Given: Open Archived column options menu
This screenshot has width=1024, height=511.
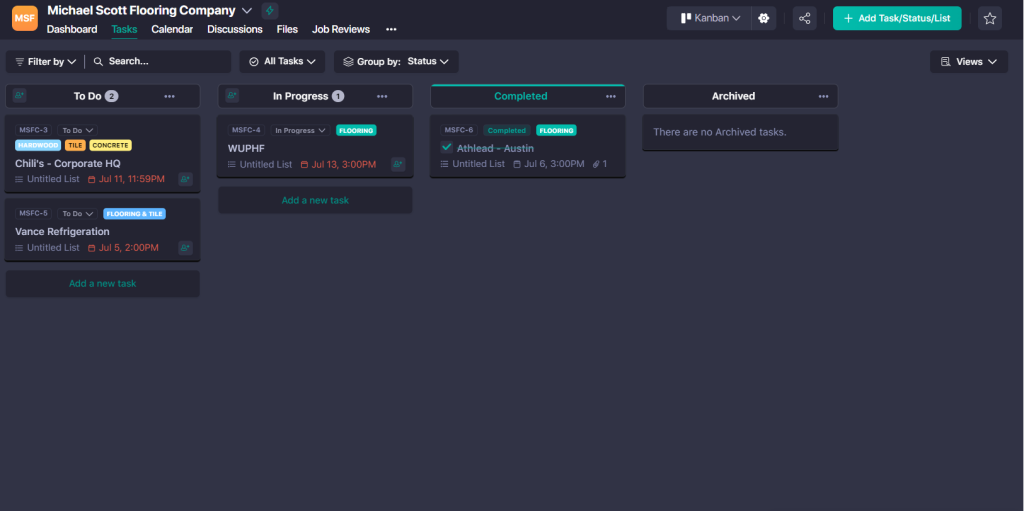Looking at the screenshot, I should 824,96.
